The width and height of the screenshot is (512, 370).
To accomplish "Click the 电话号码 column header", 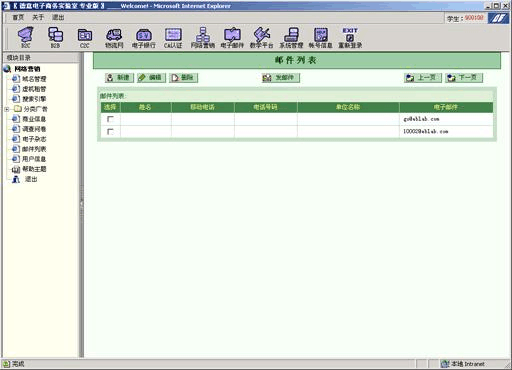I will pyautogui.click(x=266, y=107).
